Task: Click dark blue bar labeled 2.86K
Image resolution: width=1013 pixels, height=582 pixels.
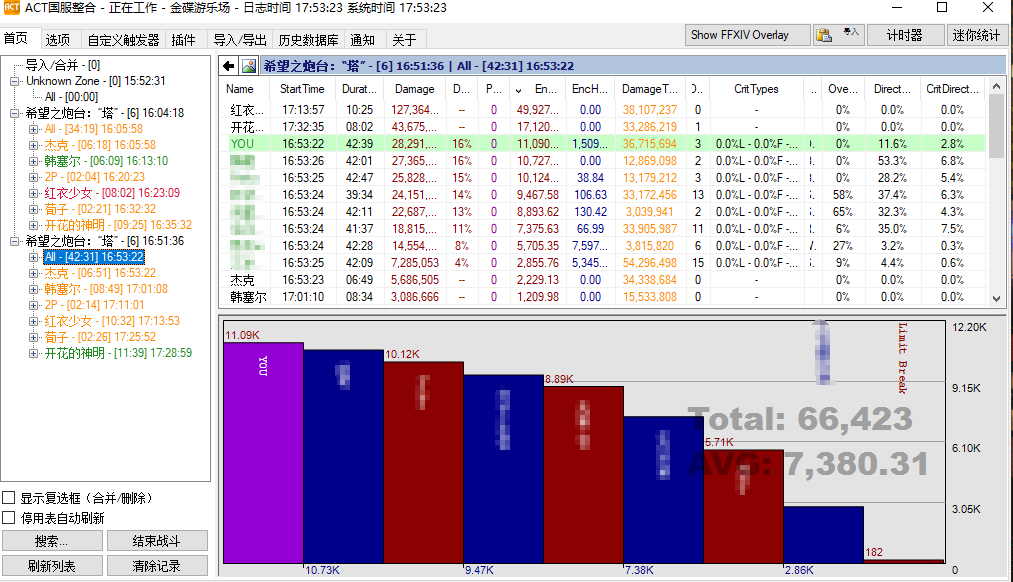Action: pyautogui.click(x=824, y=535)
